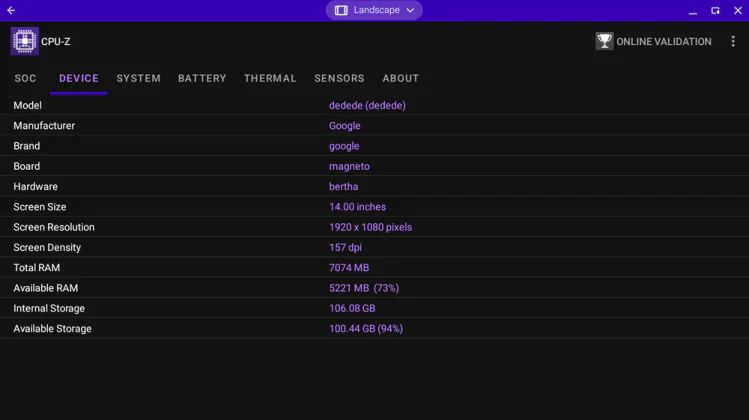Click the Board value magneto
The image size is (749, 420).
point(349,167)
